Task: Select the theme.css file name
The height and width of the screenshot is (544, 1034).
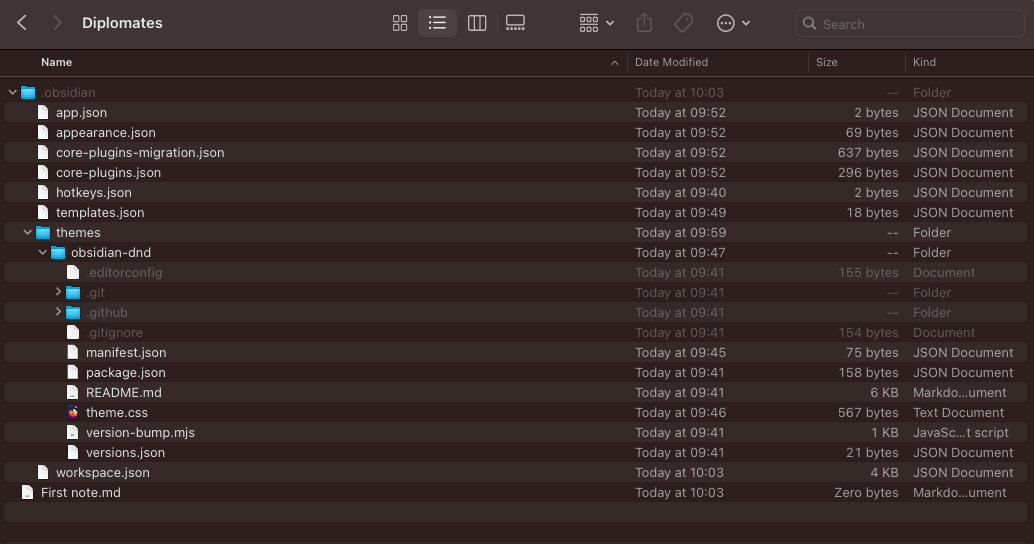Action: 117,412
